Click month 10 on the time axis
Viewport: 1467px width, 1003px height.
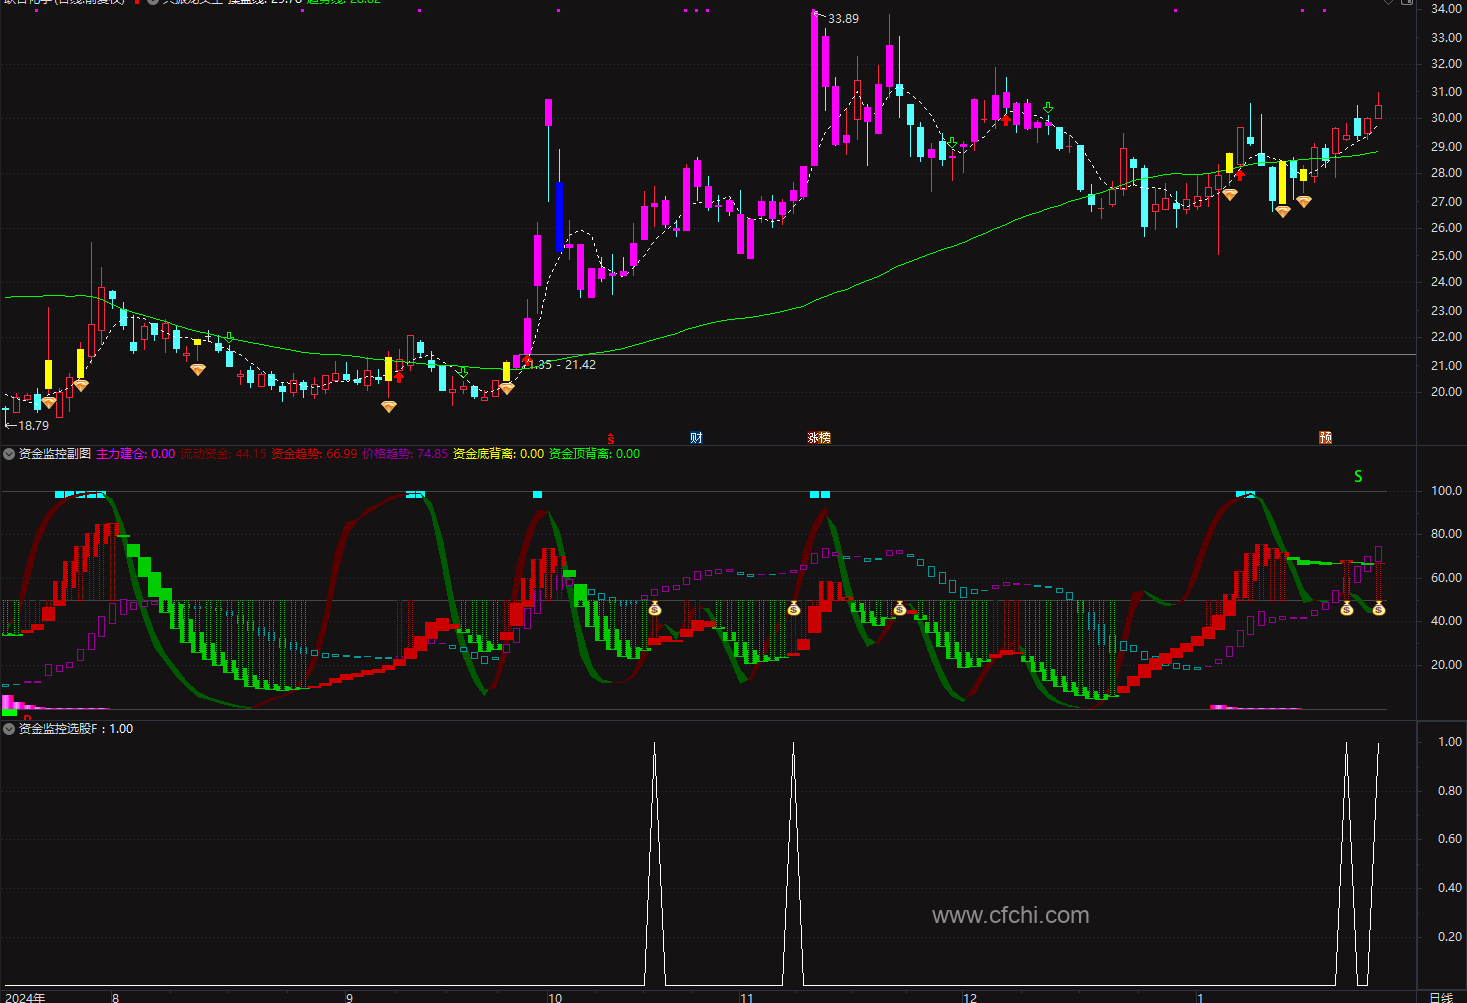(555, 997)
